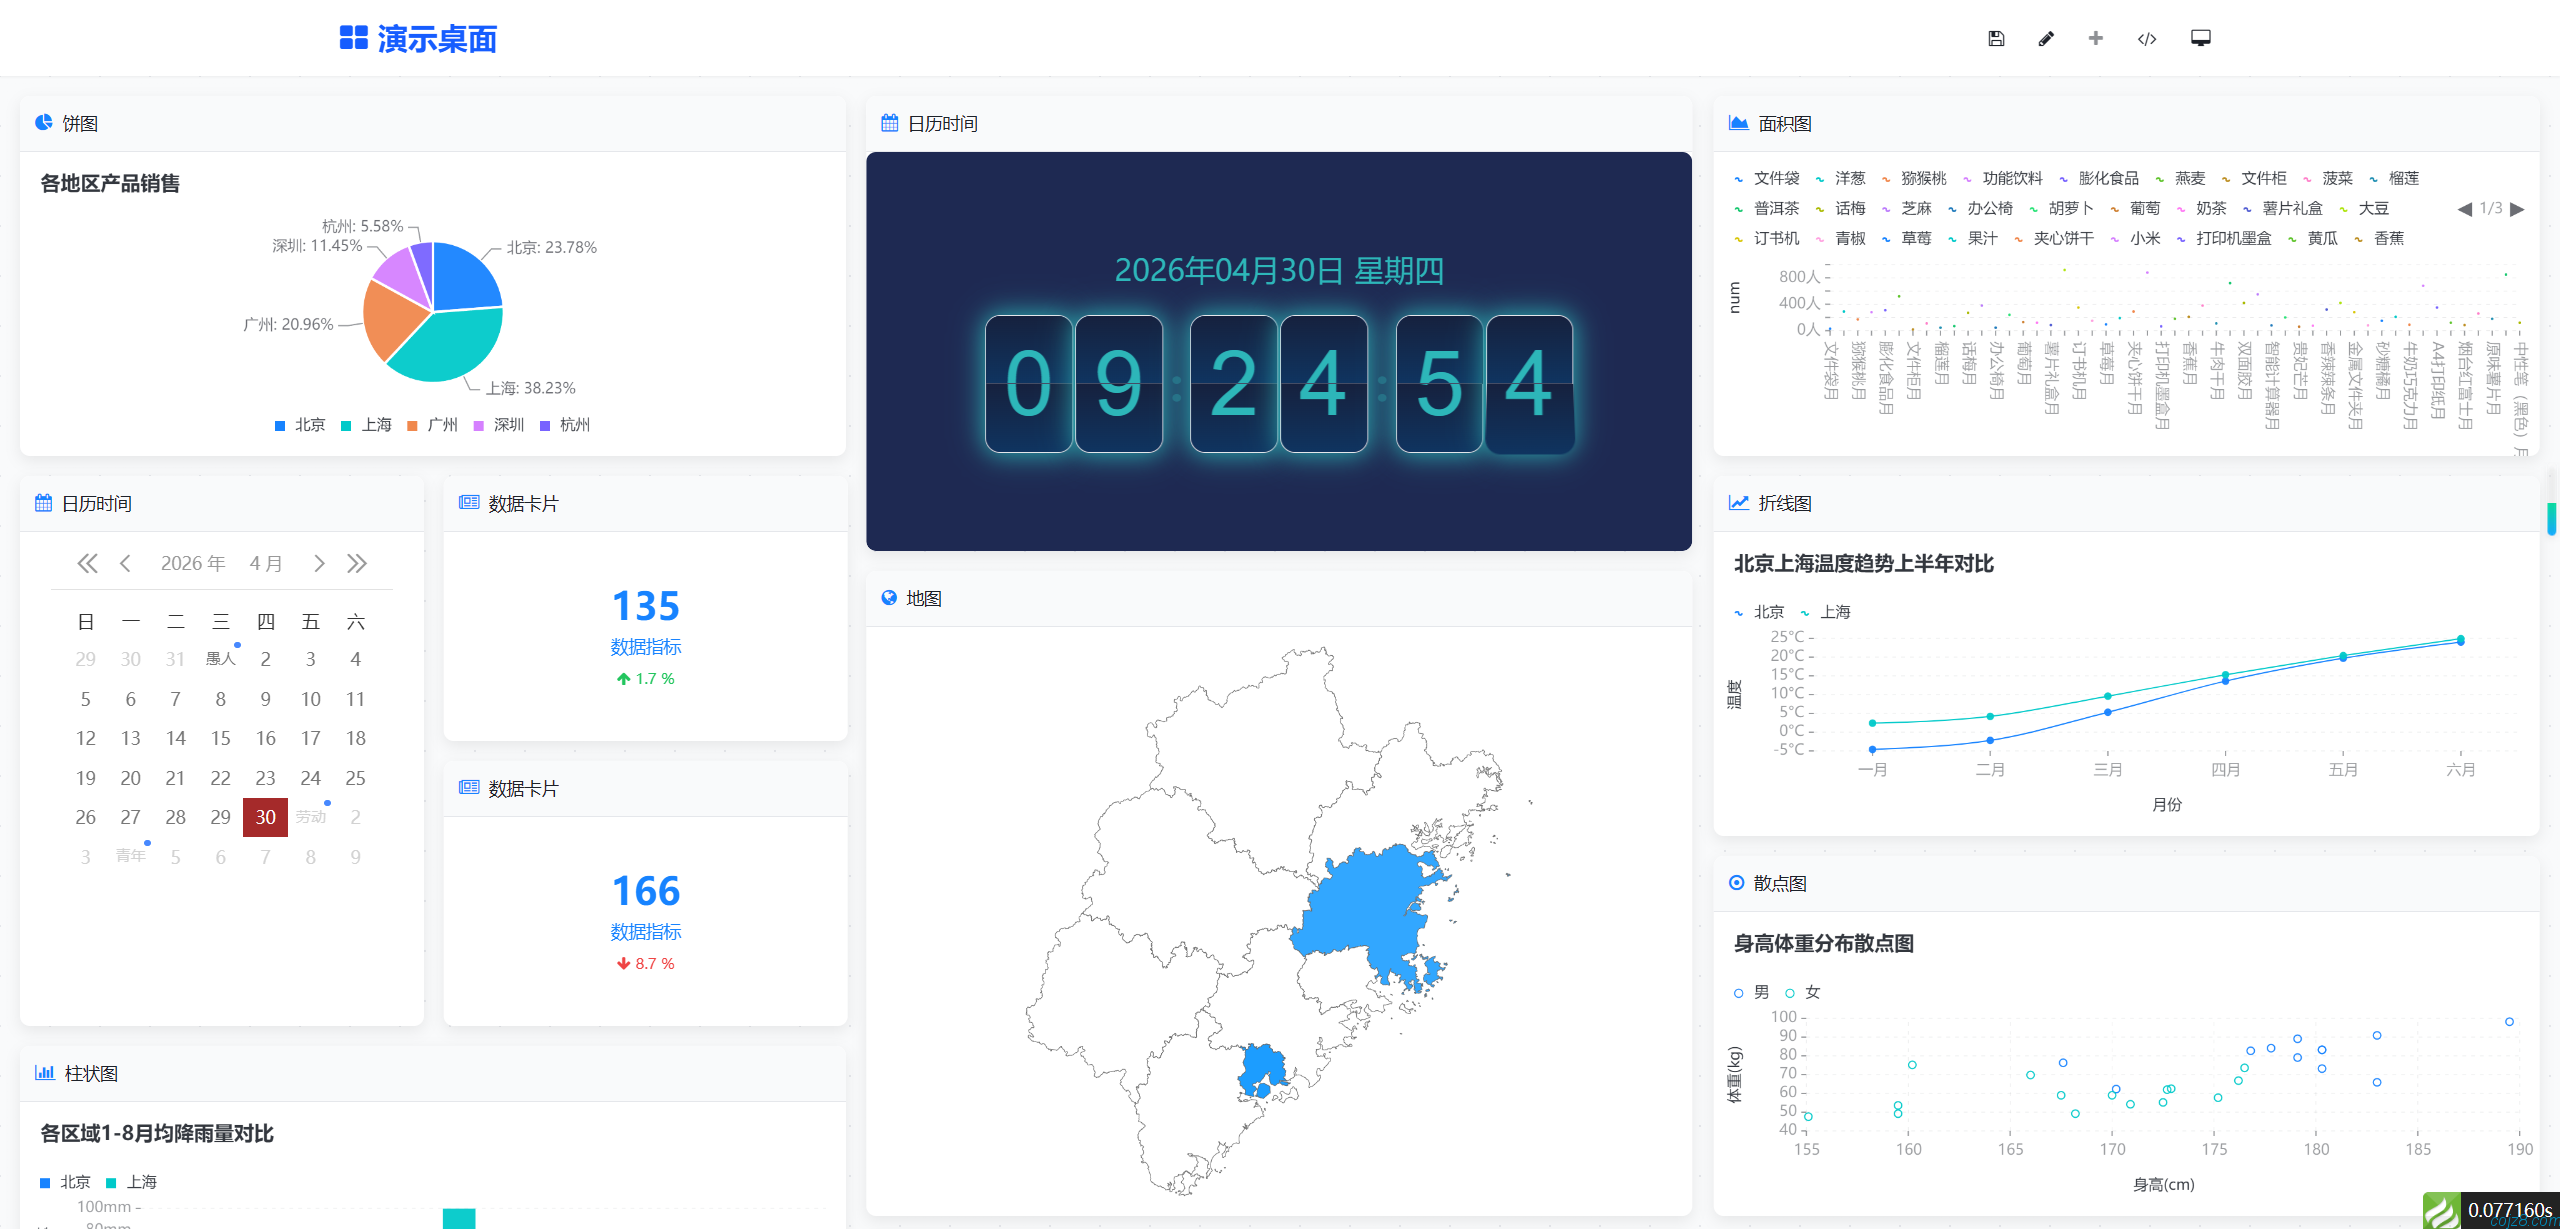
Task: Click the 2026 年 year label in the calendar
Action: coord(193,563)
